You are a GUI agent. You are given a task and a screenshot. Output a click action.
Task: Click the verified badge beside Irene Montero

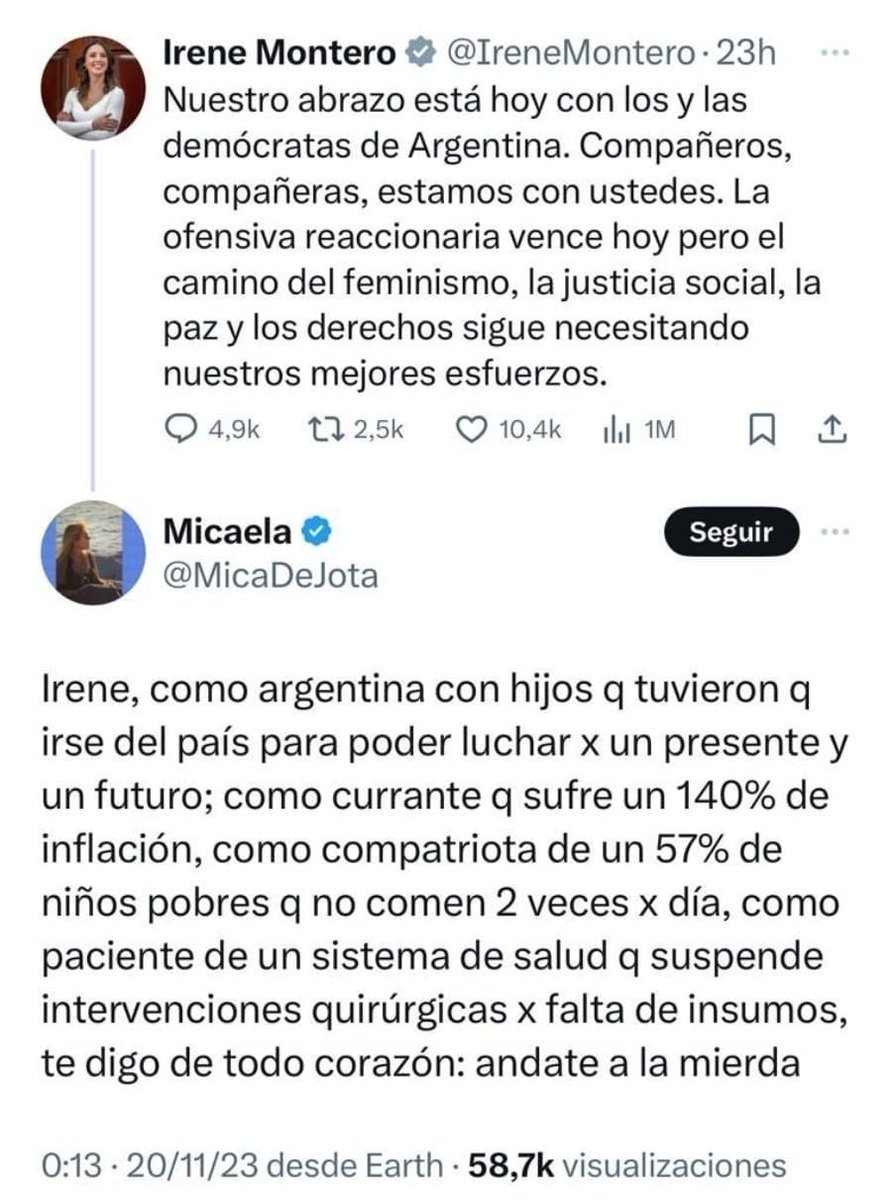click(x=414, y=51)
